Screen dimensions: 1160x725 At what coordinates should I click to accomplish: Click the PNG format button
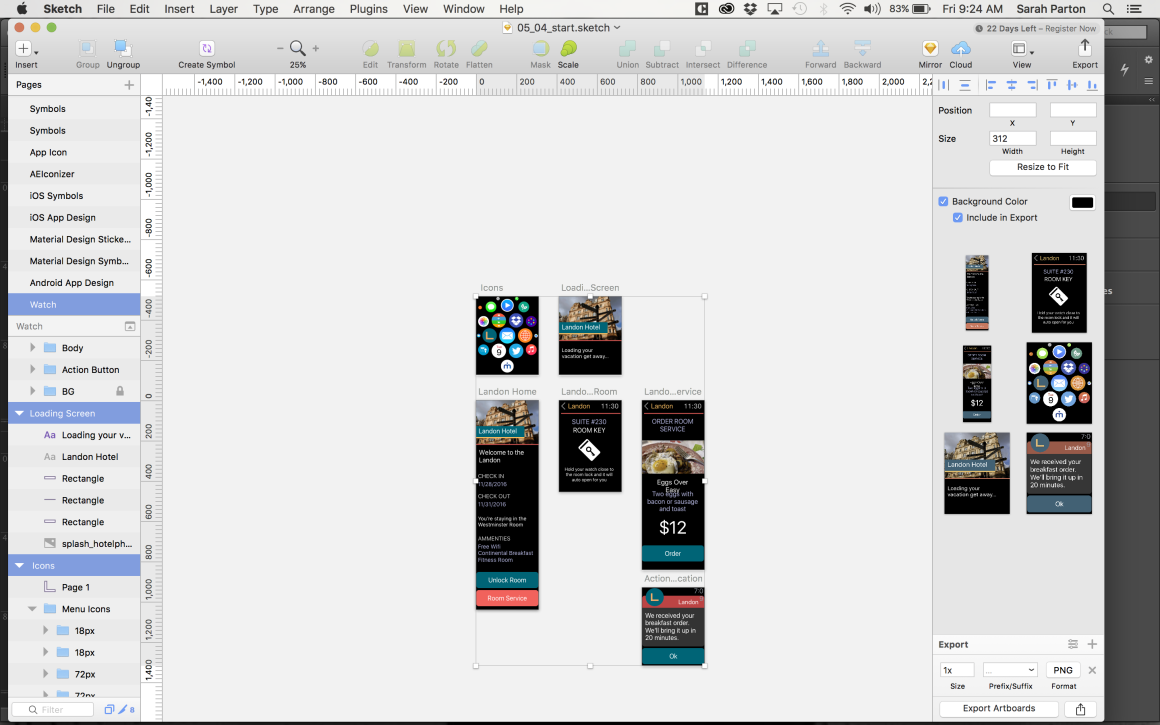click(1063, 670)
